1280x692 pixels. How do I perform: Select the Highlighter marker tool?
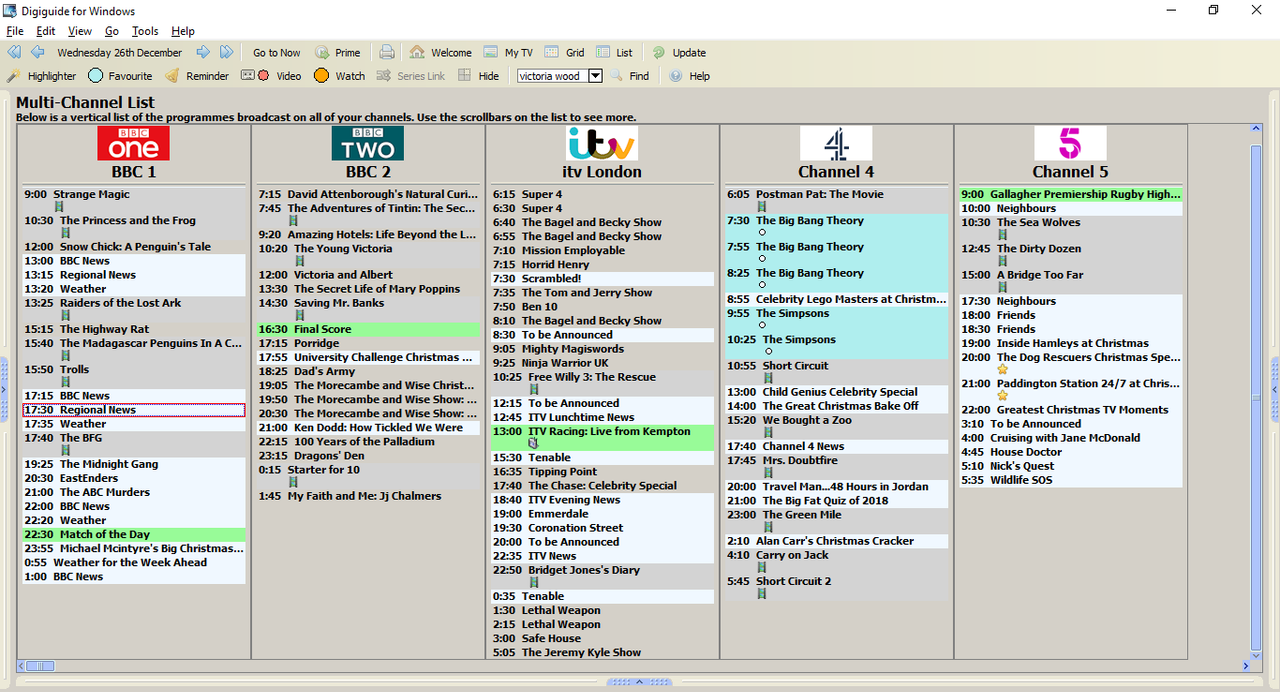pyautogui.click(x=42, y=76)
